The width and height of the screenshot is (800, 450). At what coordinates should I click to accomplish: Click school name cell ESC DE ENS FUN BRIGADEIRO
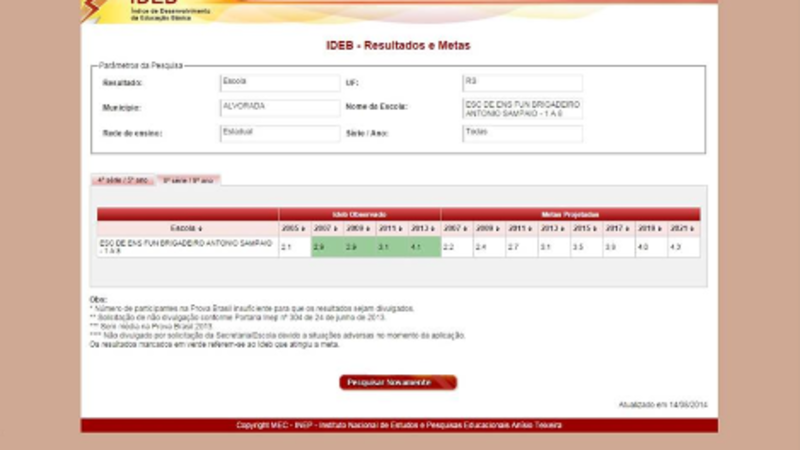point(187,247)
